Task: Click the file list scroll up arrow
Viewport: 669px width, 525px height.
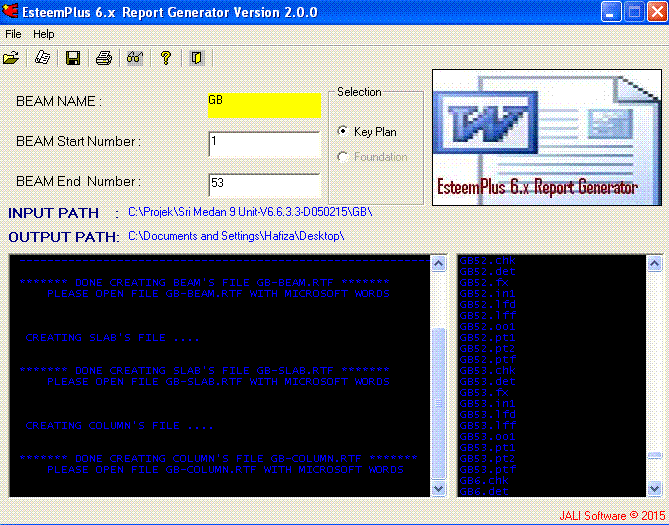Action: pyautogui.click(x=655, y=263)
